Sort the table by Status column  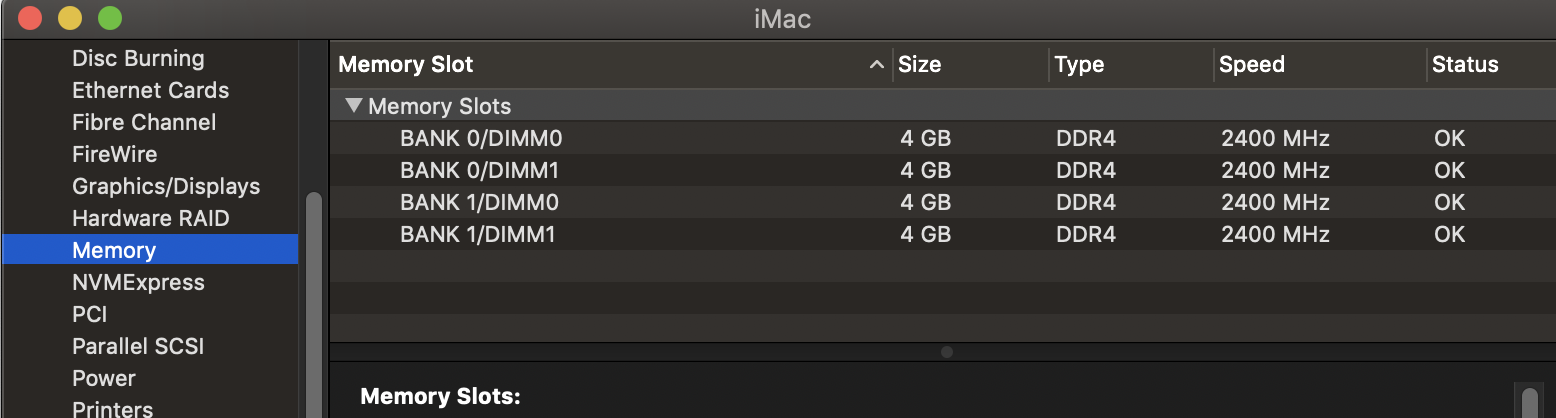(1465, 65)
